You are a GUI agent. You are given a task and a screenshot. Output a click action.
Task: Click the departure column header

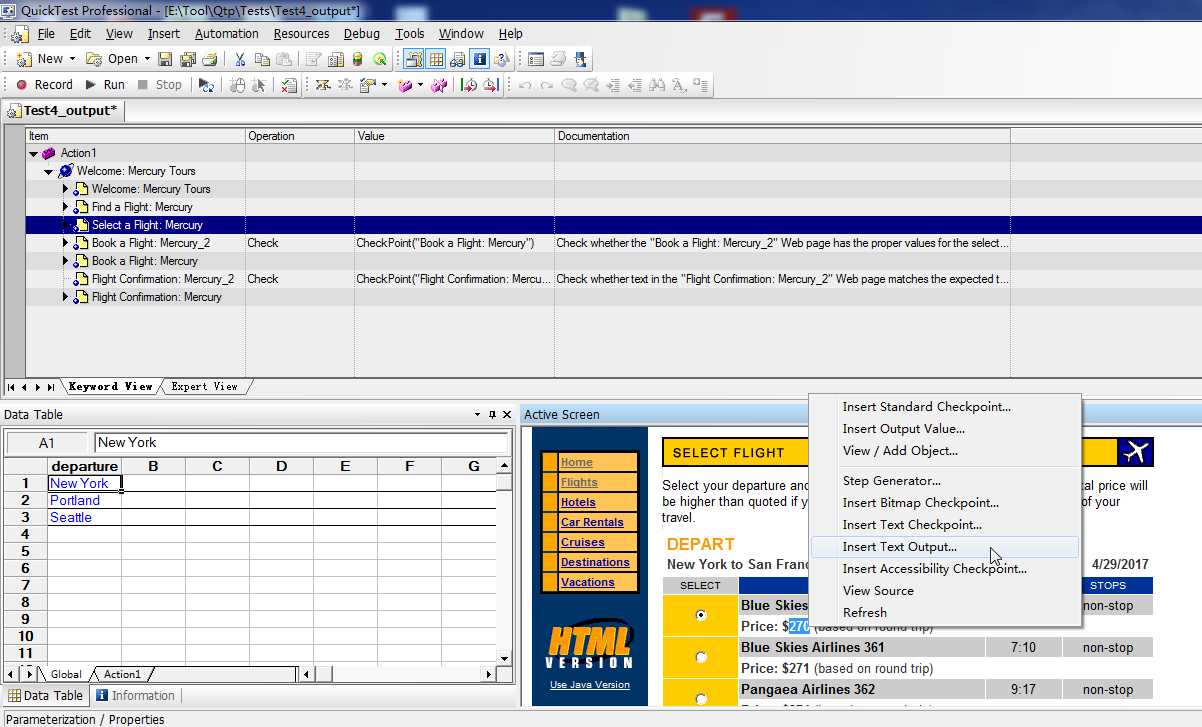pos(85,467)
